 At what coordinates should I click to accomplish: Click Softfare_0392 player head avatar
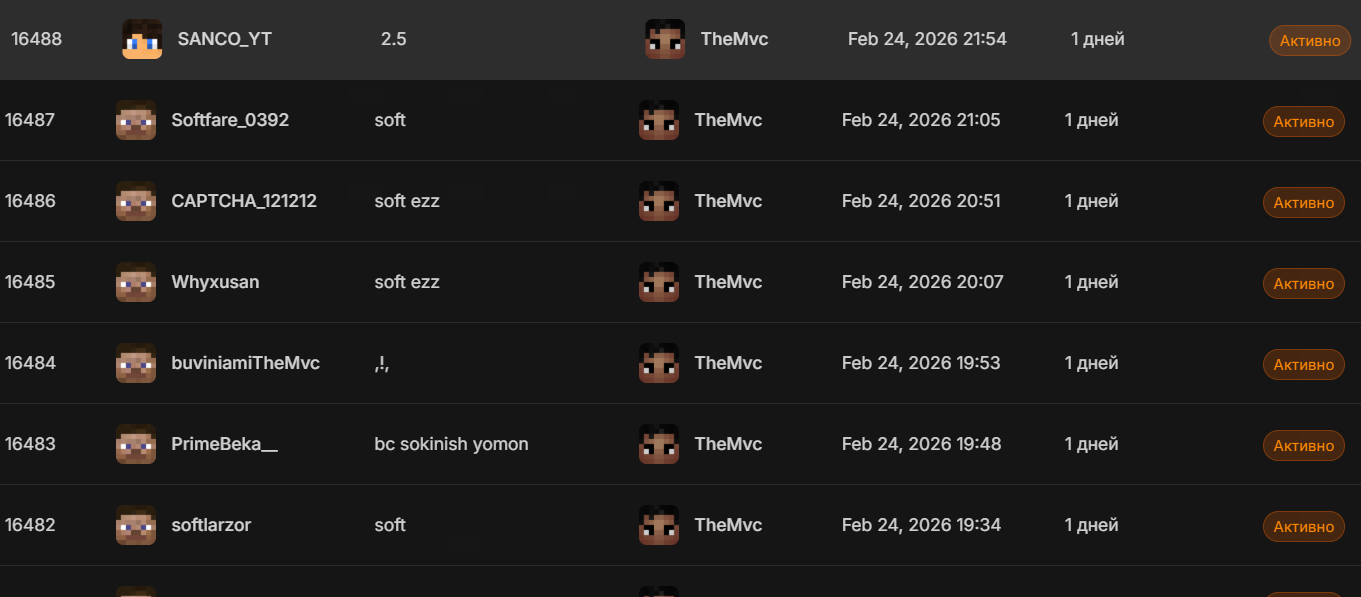click(x=136, y=120)
